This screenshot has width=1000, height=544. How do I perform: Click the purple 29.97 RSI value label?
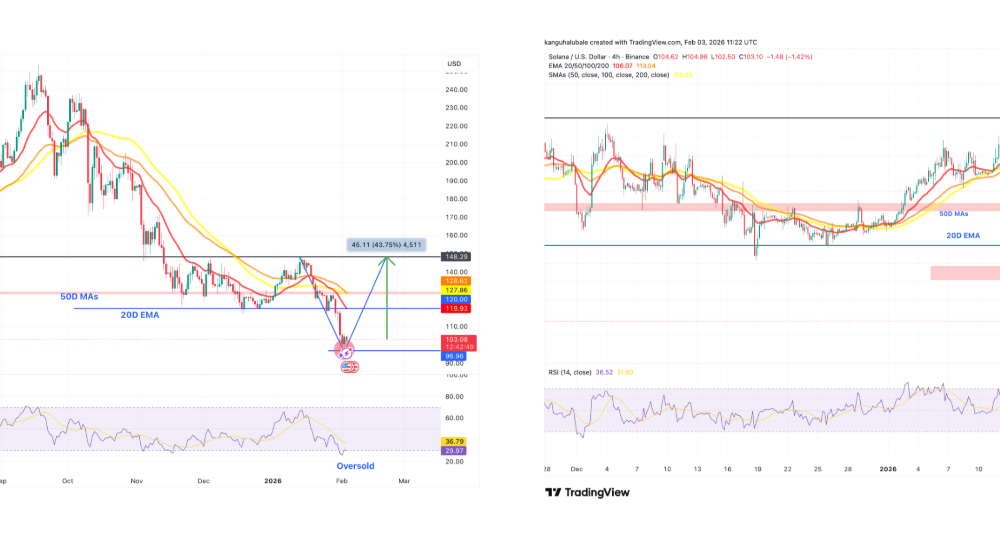tap(456, 452)
